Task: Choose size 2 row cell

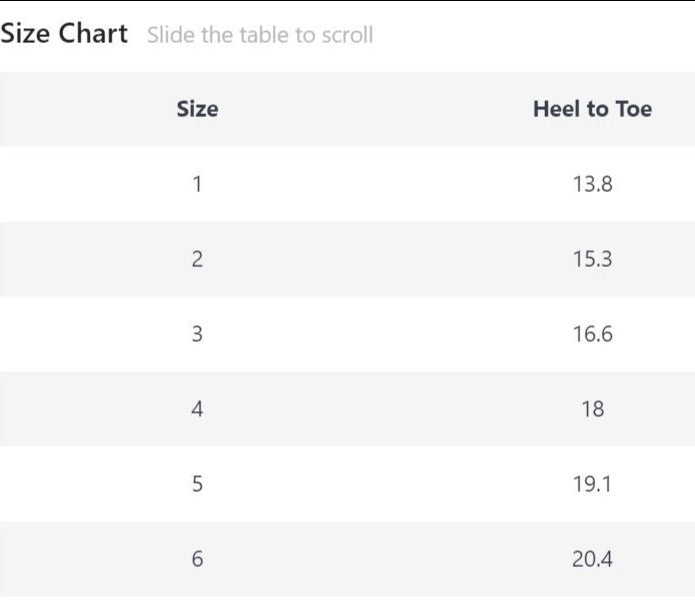Action: tap(197, 259)
